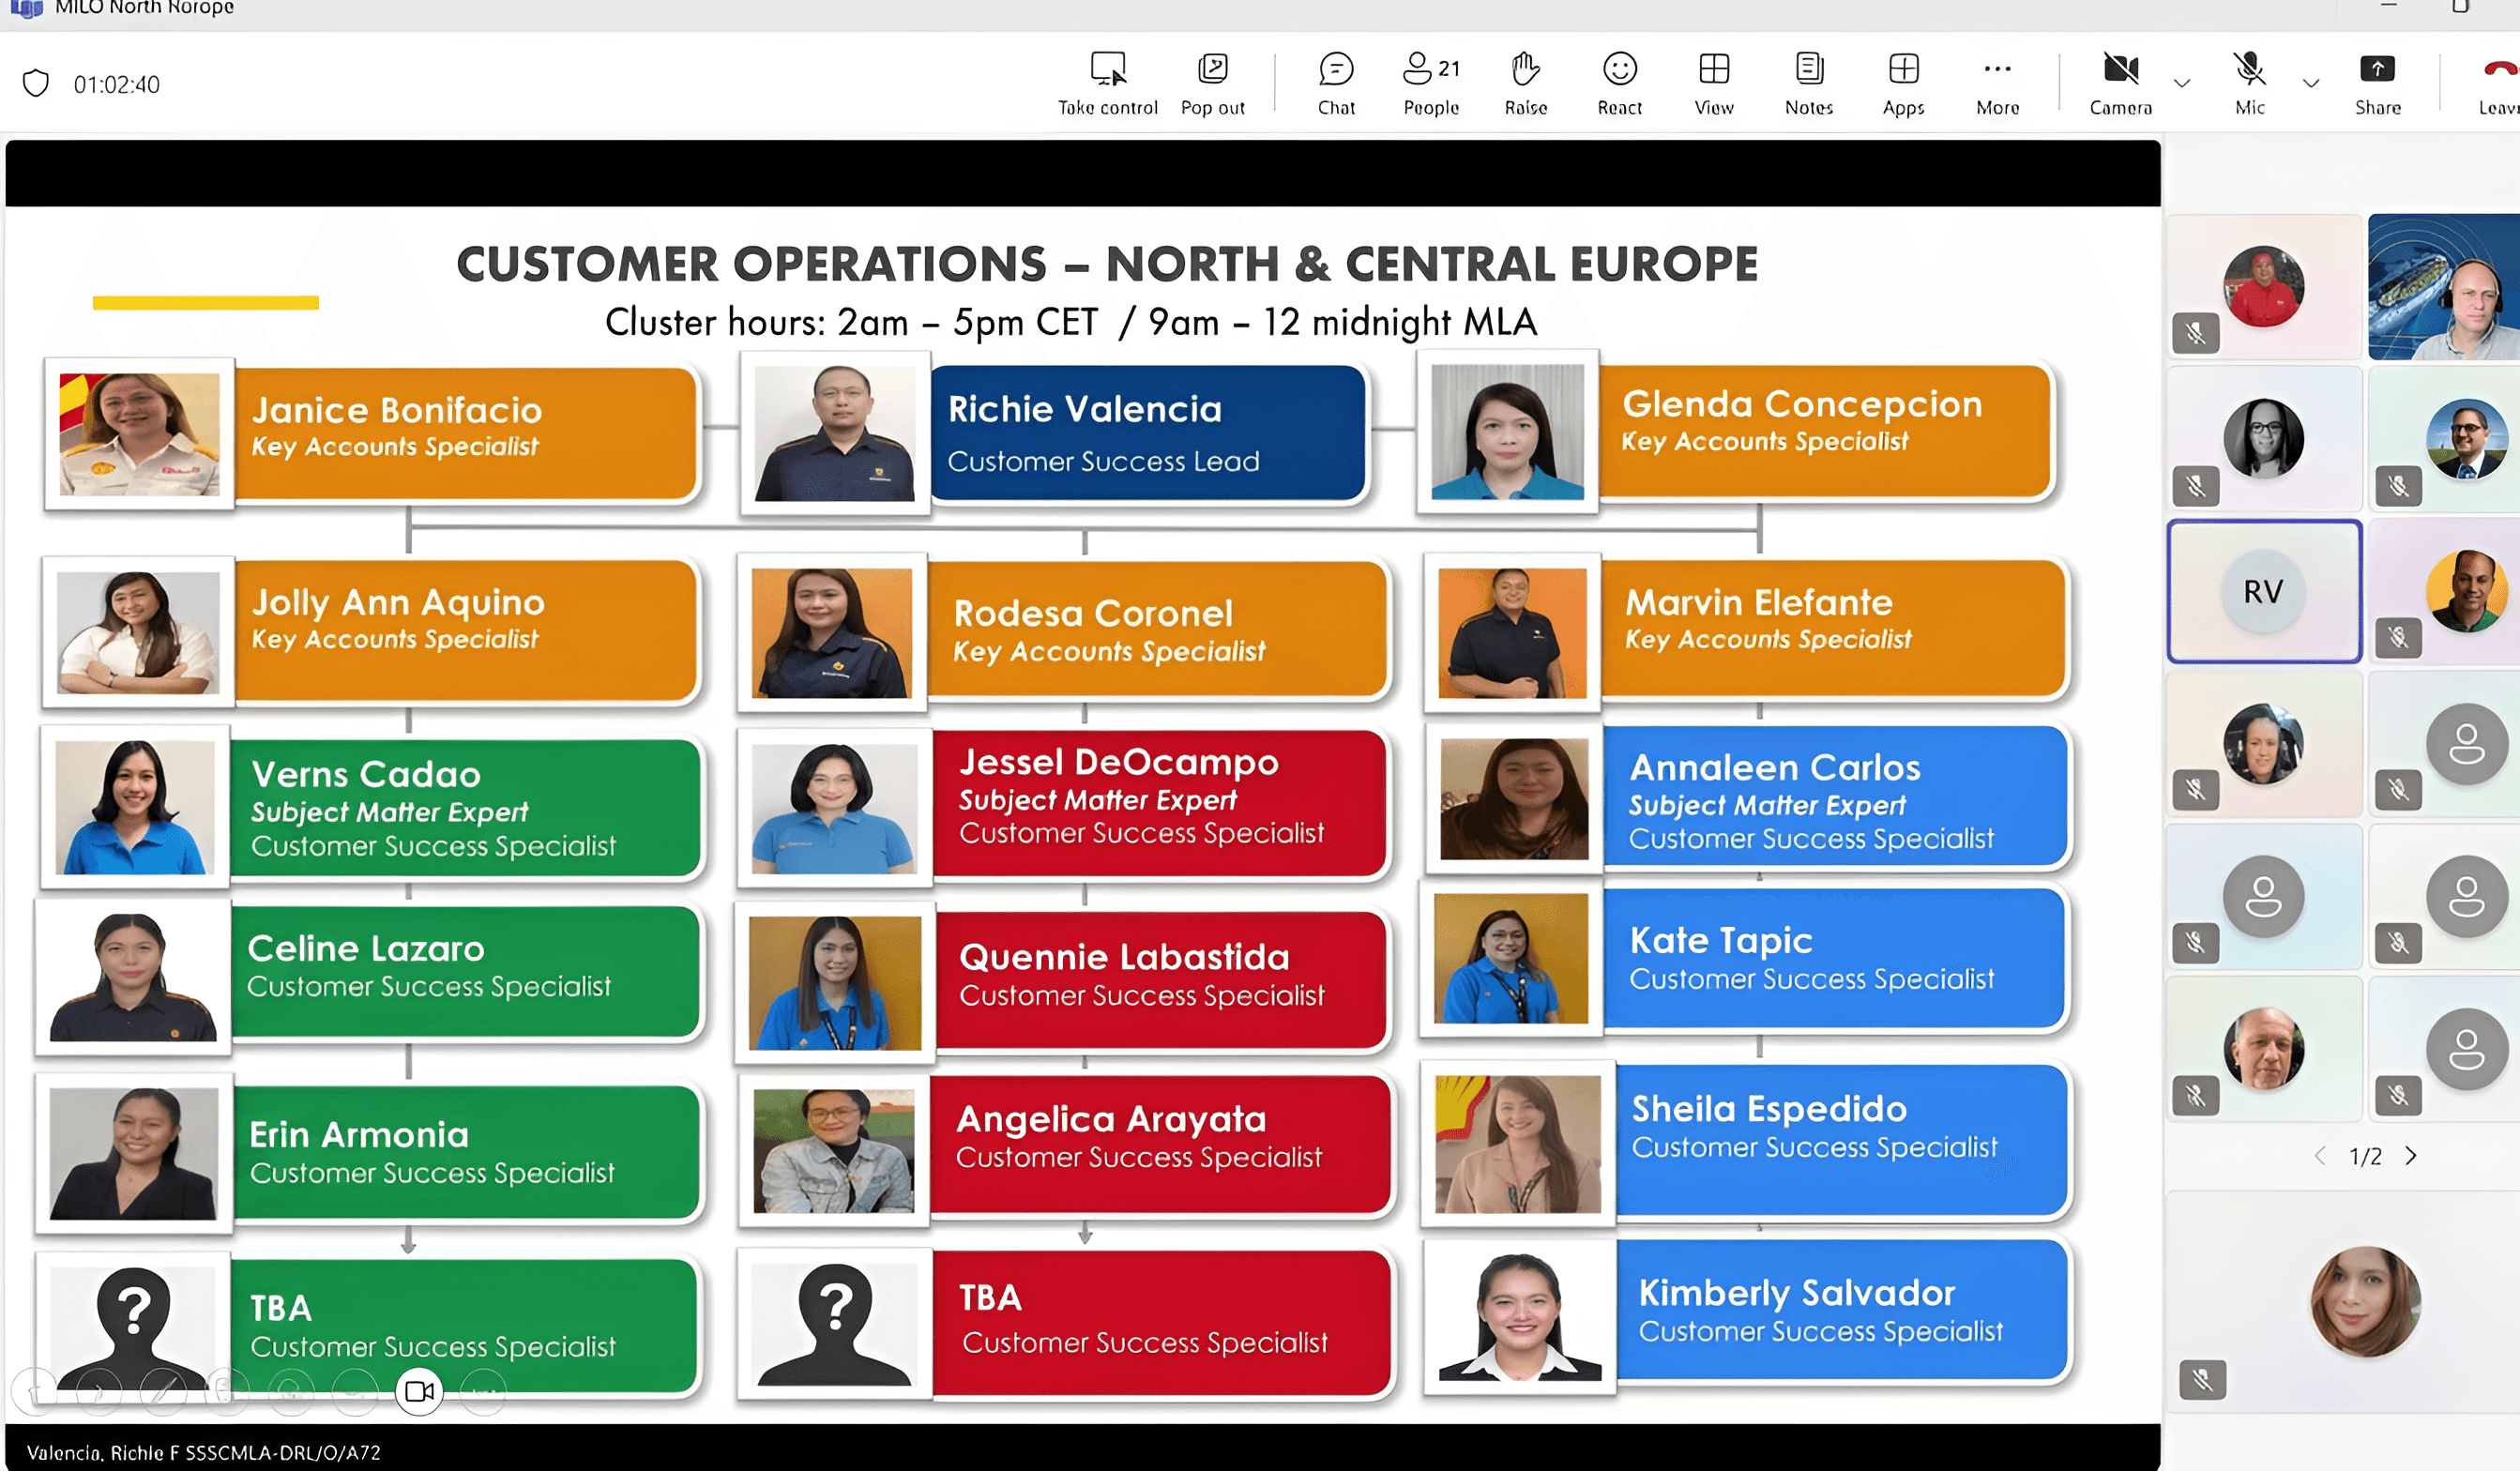This screenshot has height=1471, width=2520.
Task: Click the Celine Lazaro card
Action: (368, 977)
